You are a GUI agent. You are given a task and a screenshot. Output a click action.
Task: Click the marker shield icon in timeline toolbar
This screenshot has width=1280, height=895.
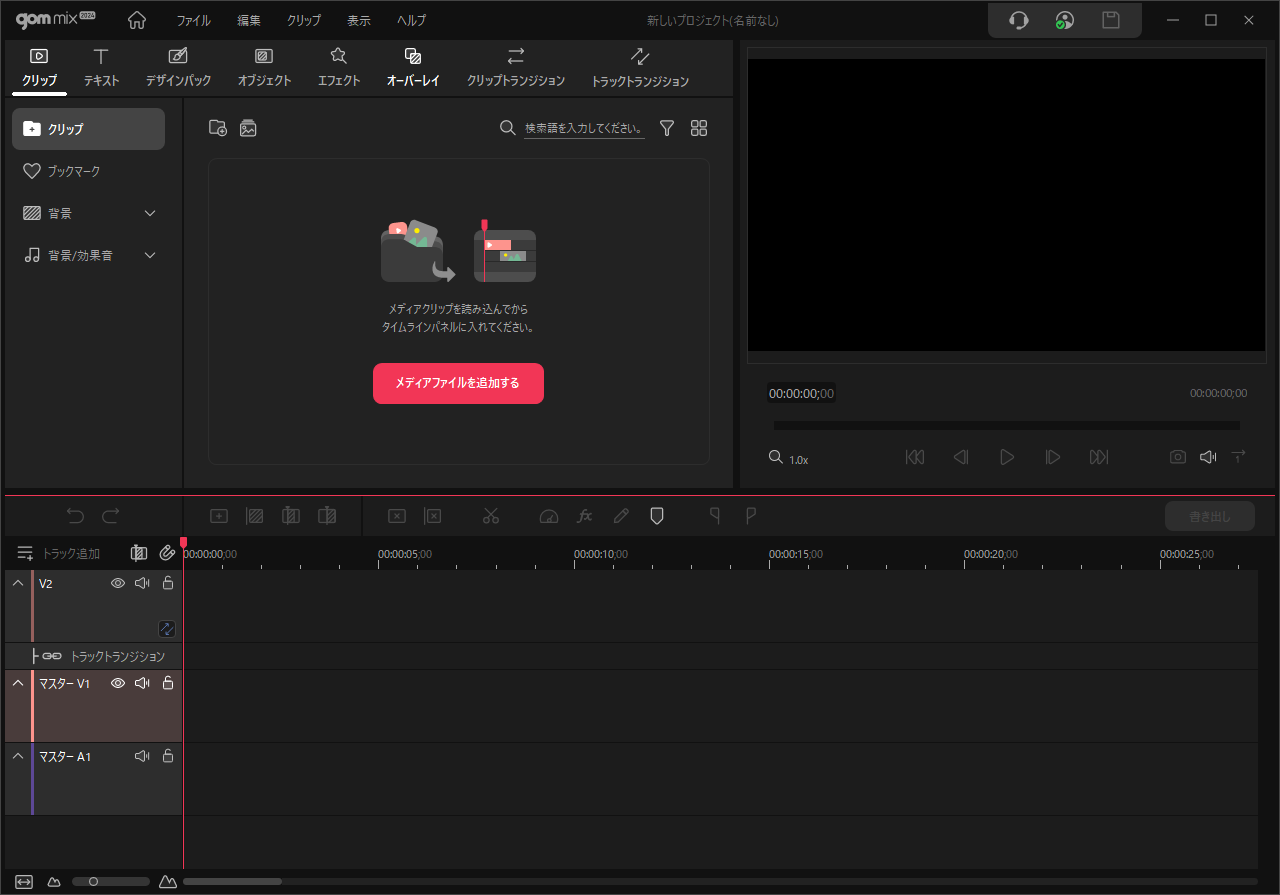tap(657, 516)
